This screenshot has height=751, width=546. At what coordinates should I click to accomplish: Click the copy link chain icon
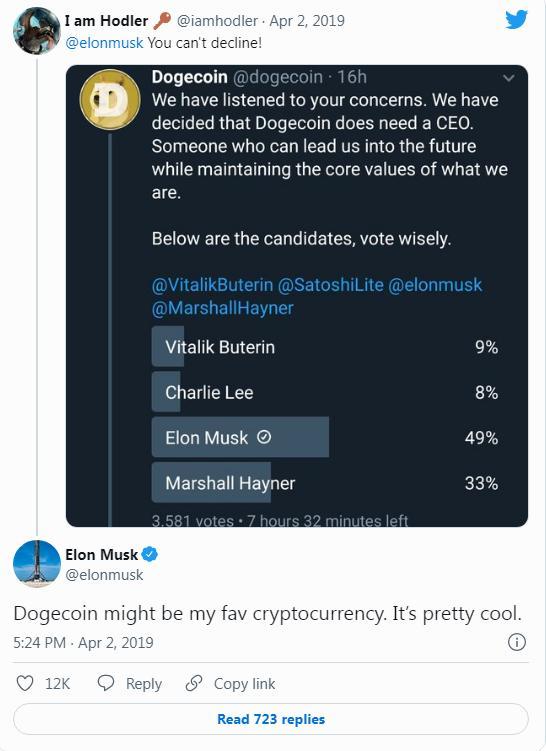pos(193,683)
